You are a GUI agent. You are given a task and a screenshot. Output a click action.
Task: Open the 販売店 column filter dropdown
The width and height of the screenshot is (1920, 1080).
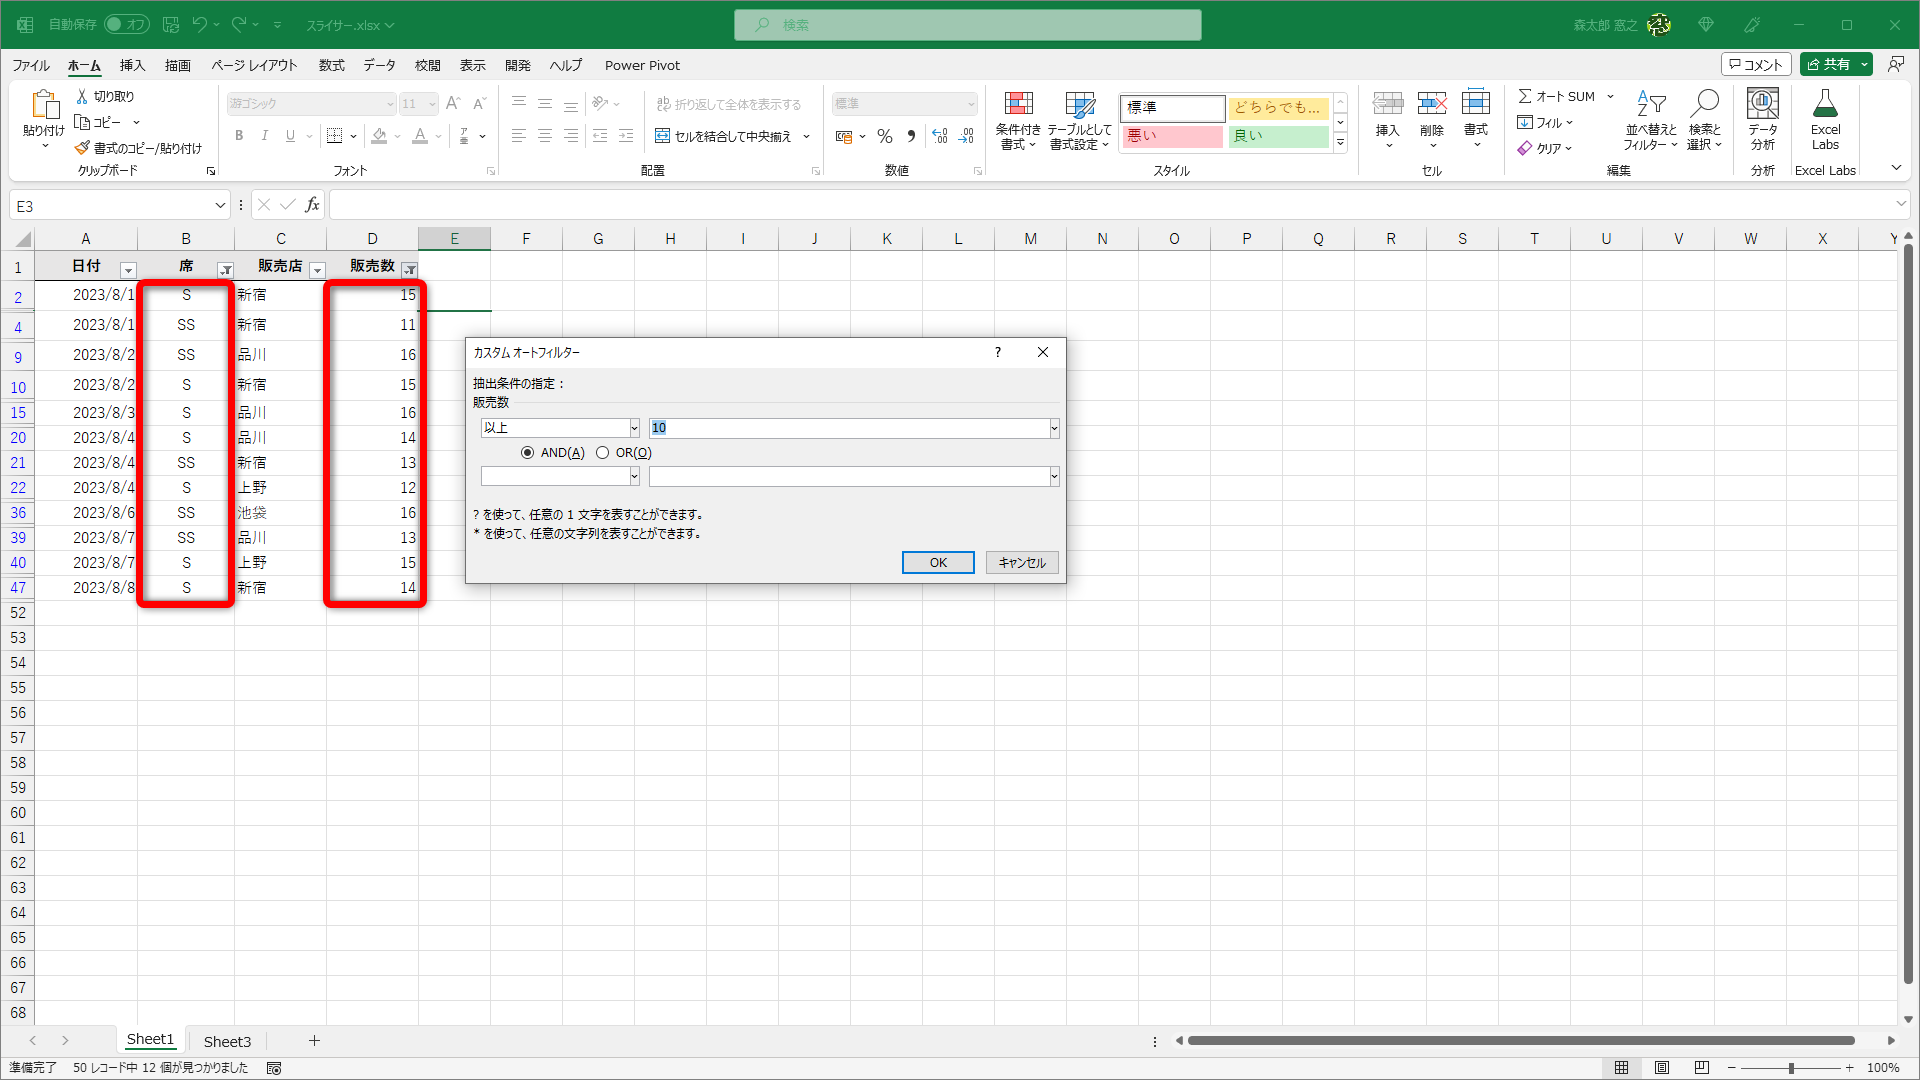click(317, 270)
